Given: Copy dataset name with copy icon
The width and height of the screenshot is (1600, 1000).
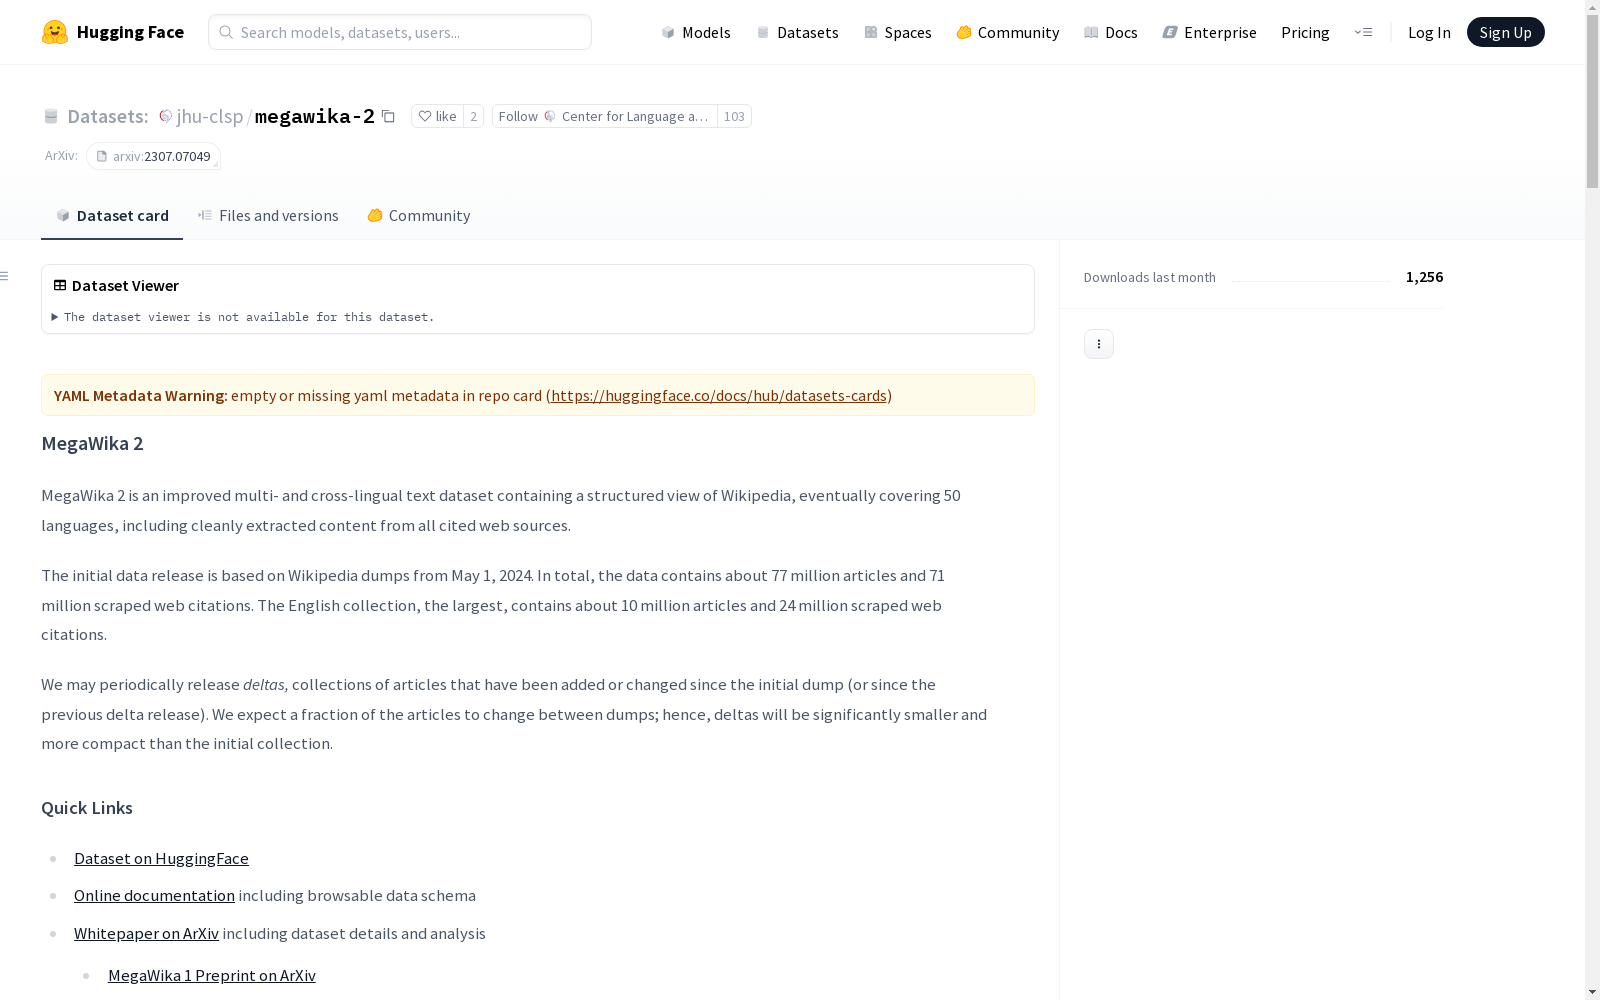Looking at the screenshot, I should [x=388, y=116].
